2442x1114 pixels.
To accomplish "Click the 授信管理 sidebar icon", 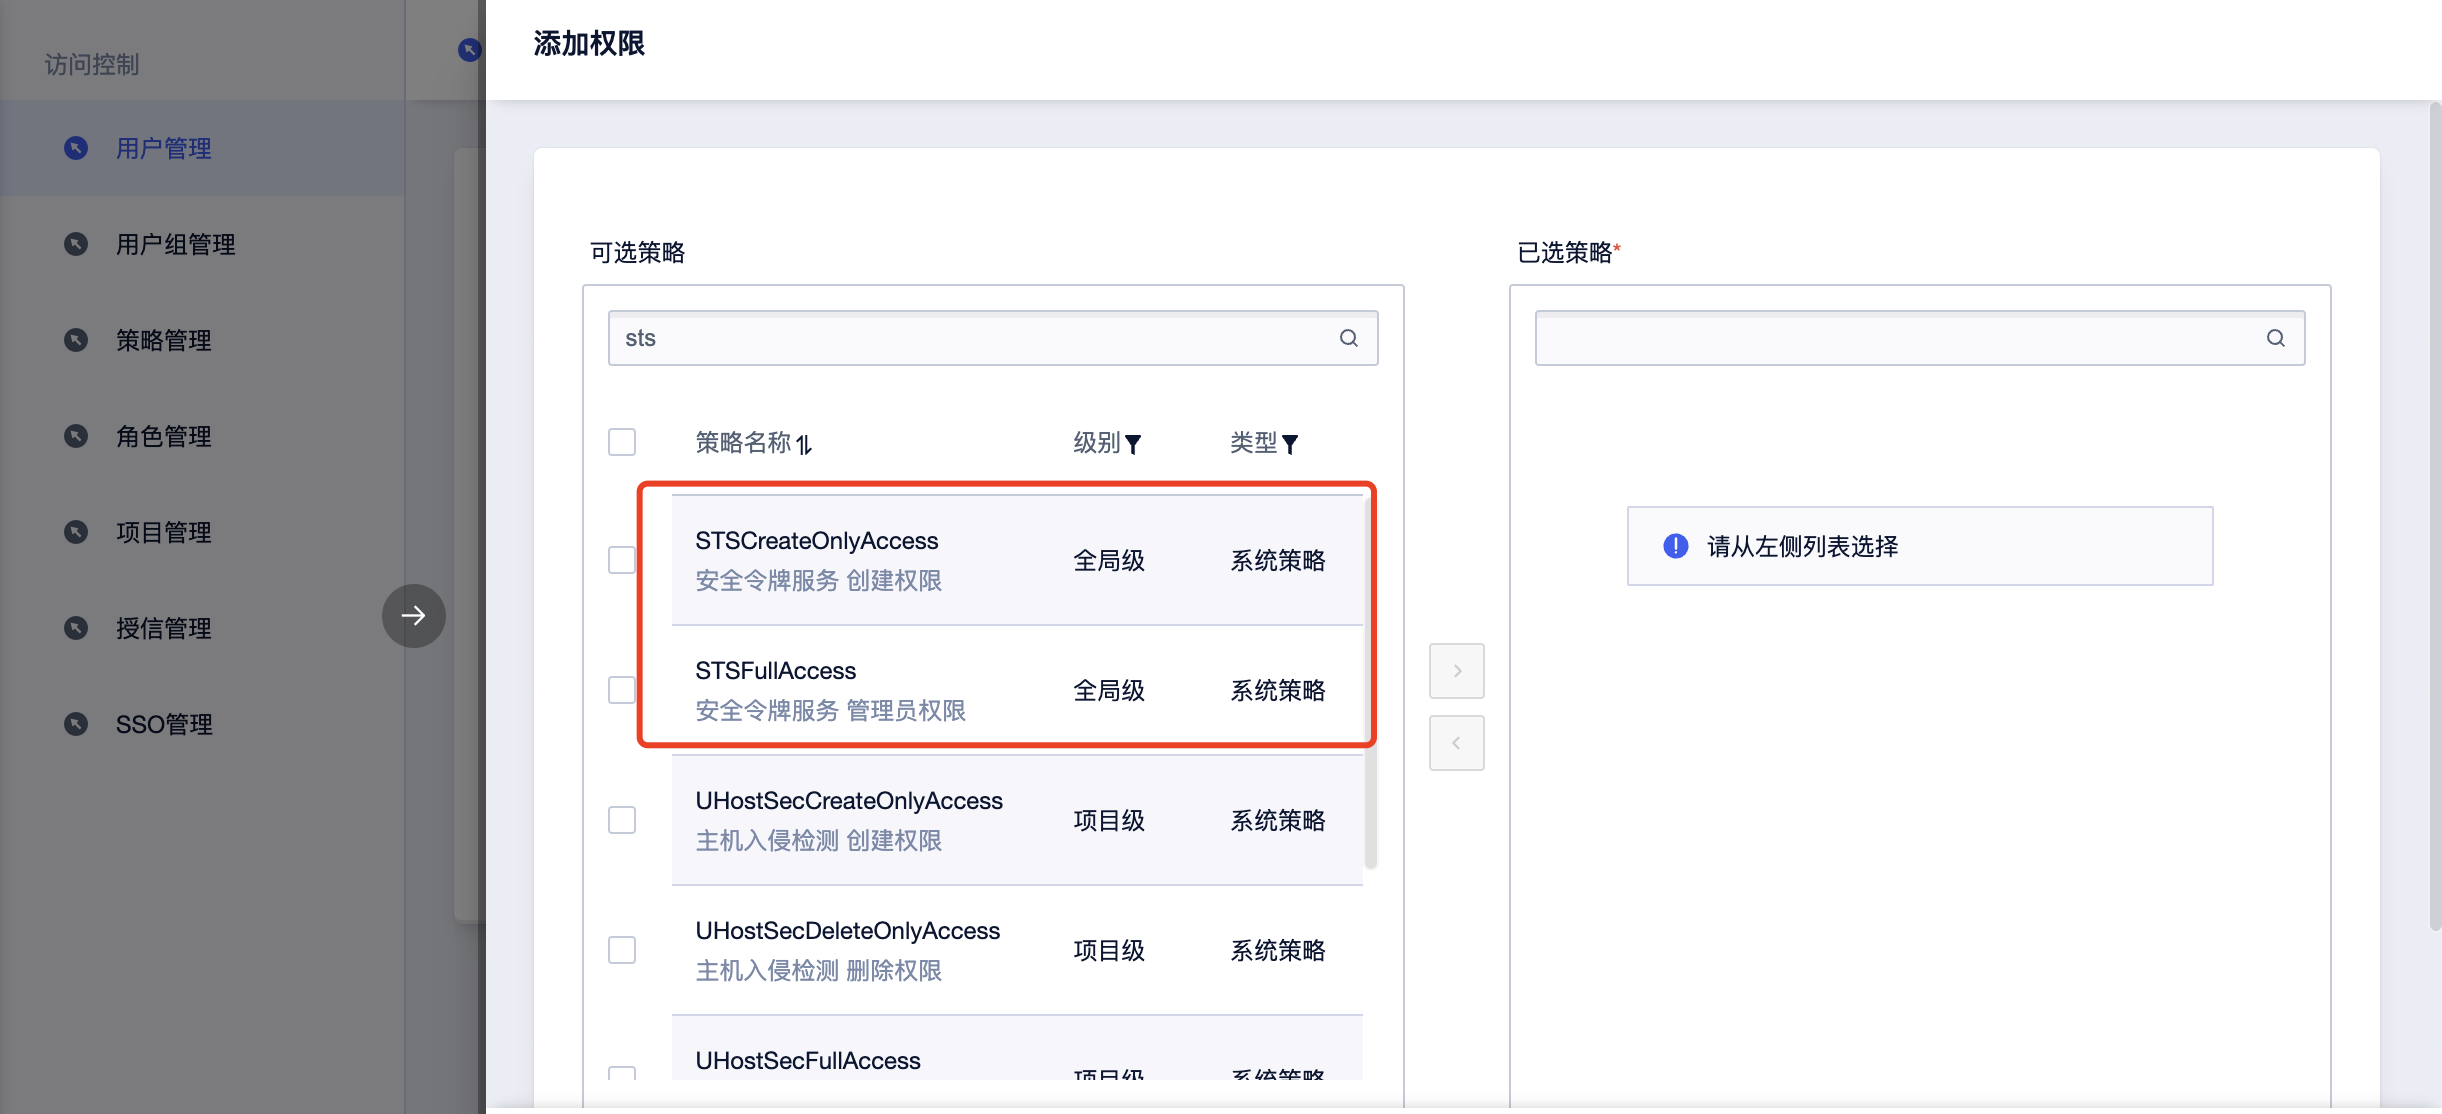I will (x=76, y=628).
